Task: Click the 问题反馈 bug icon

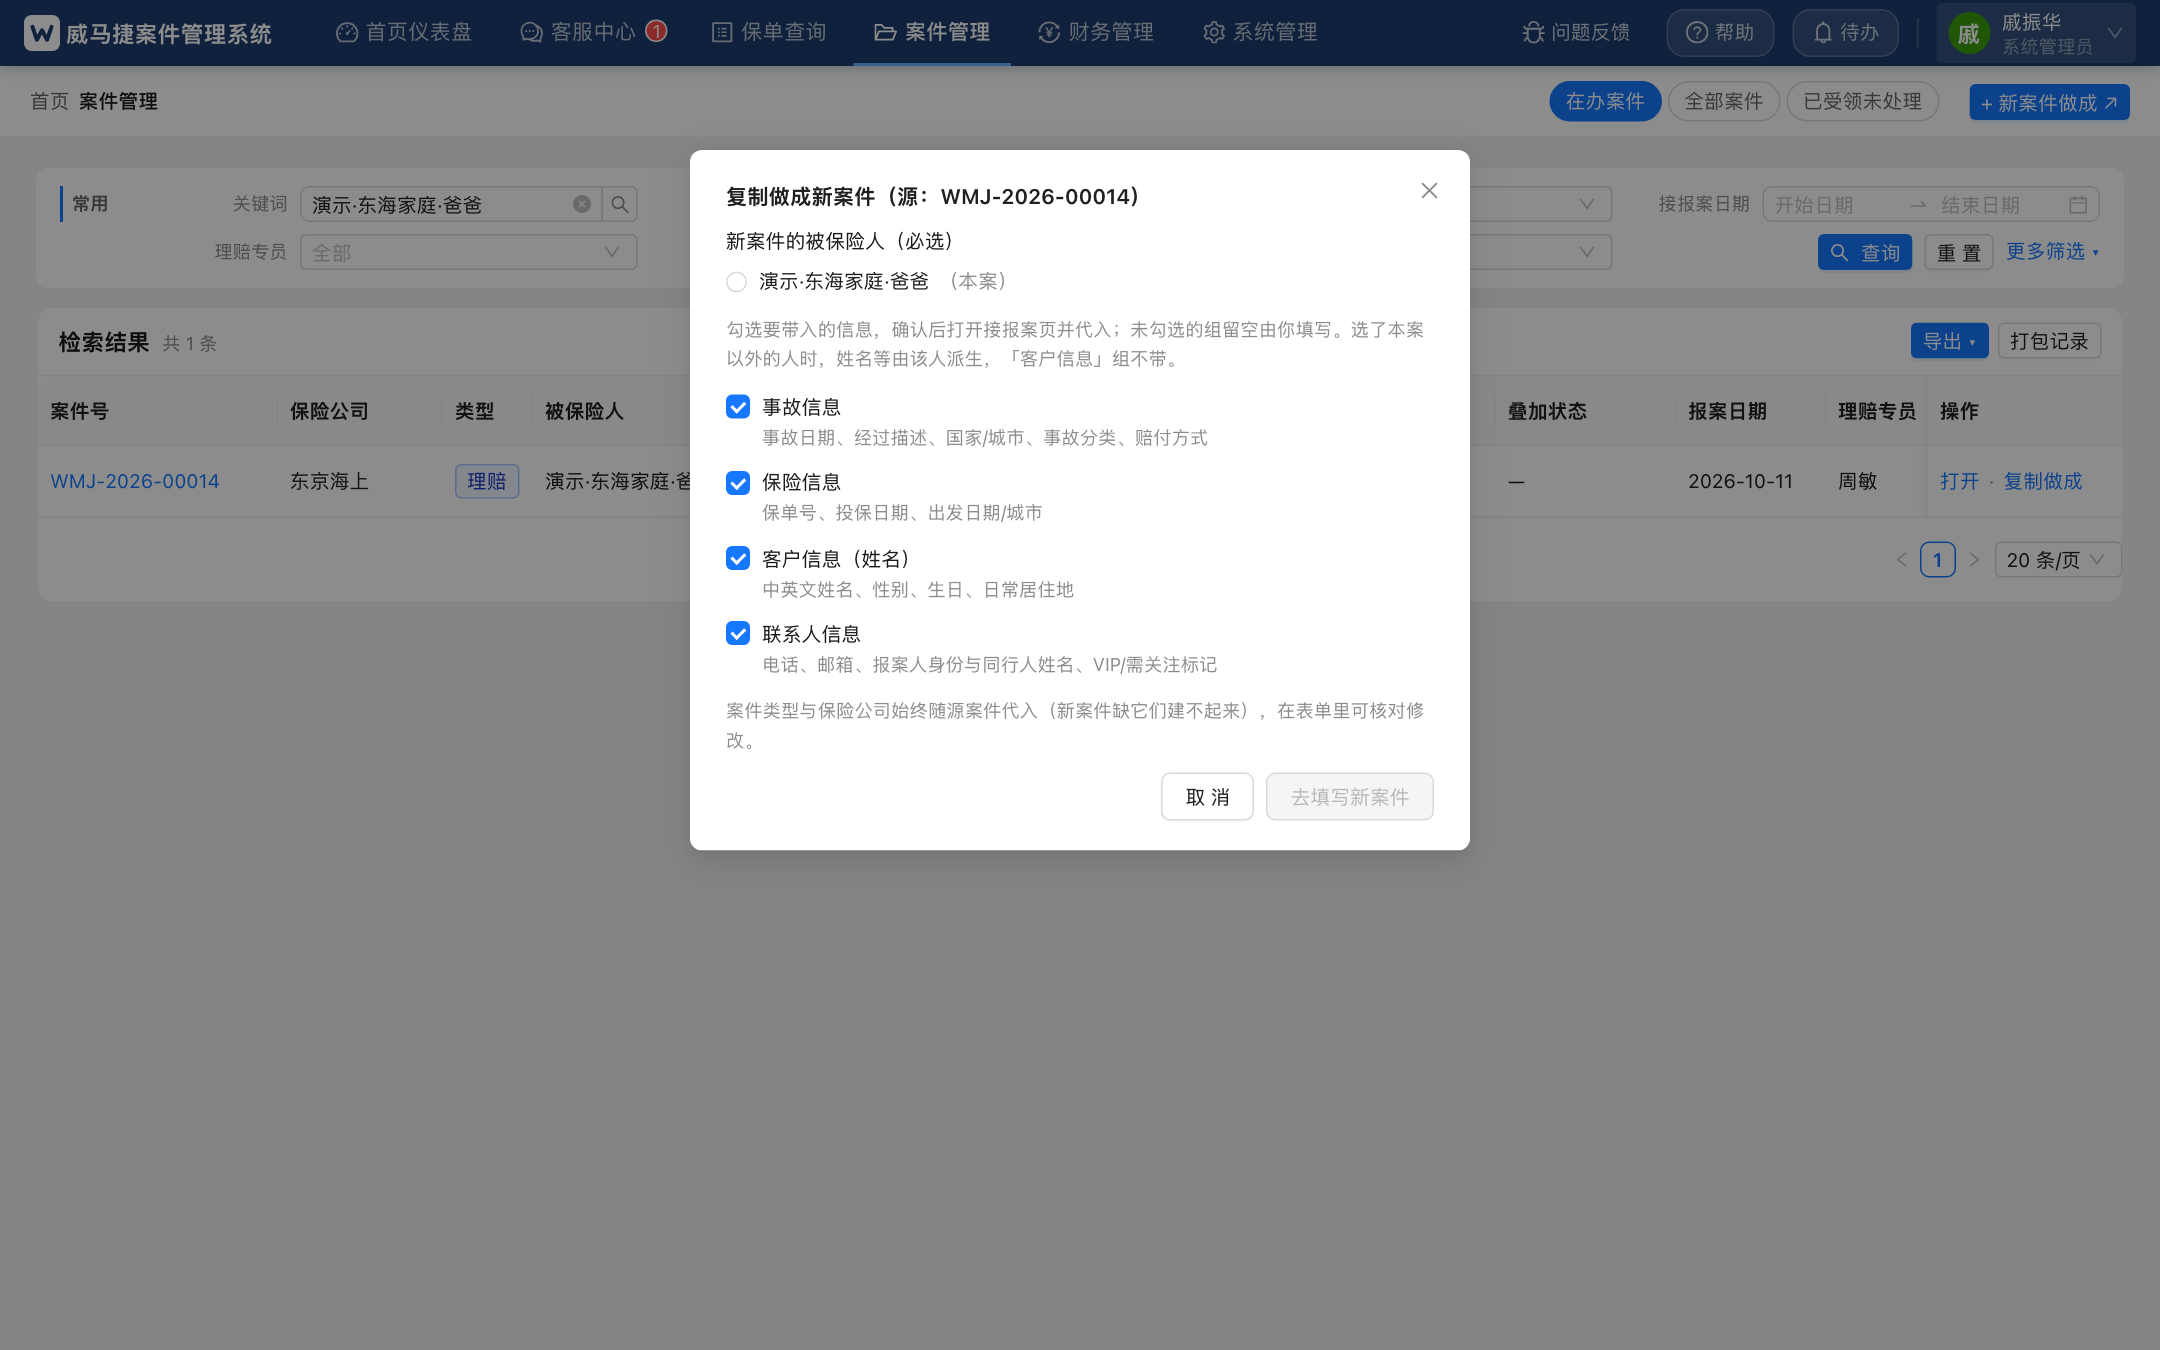Action: click(x=1533, y=33)
